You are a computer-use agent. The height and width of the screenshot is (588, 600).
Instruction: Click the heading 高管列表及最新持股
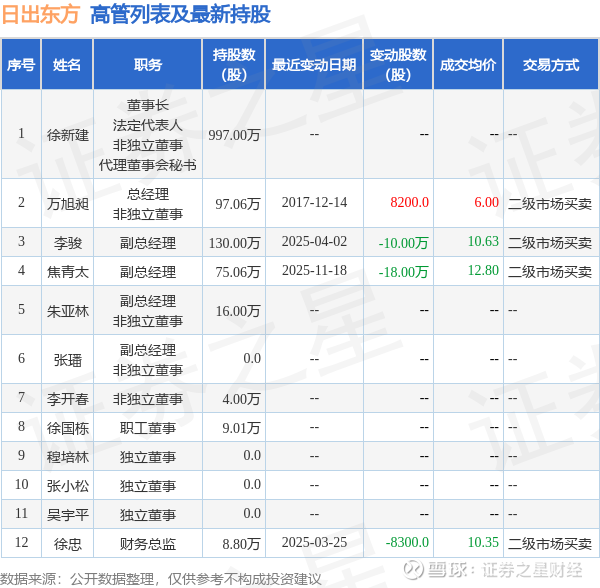click(180, 15)
